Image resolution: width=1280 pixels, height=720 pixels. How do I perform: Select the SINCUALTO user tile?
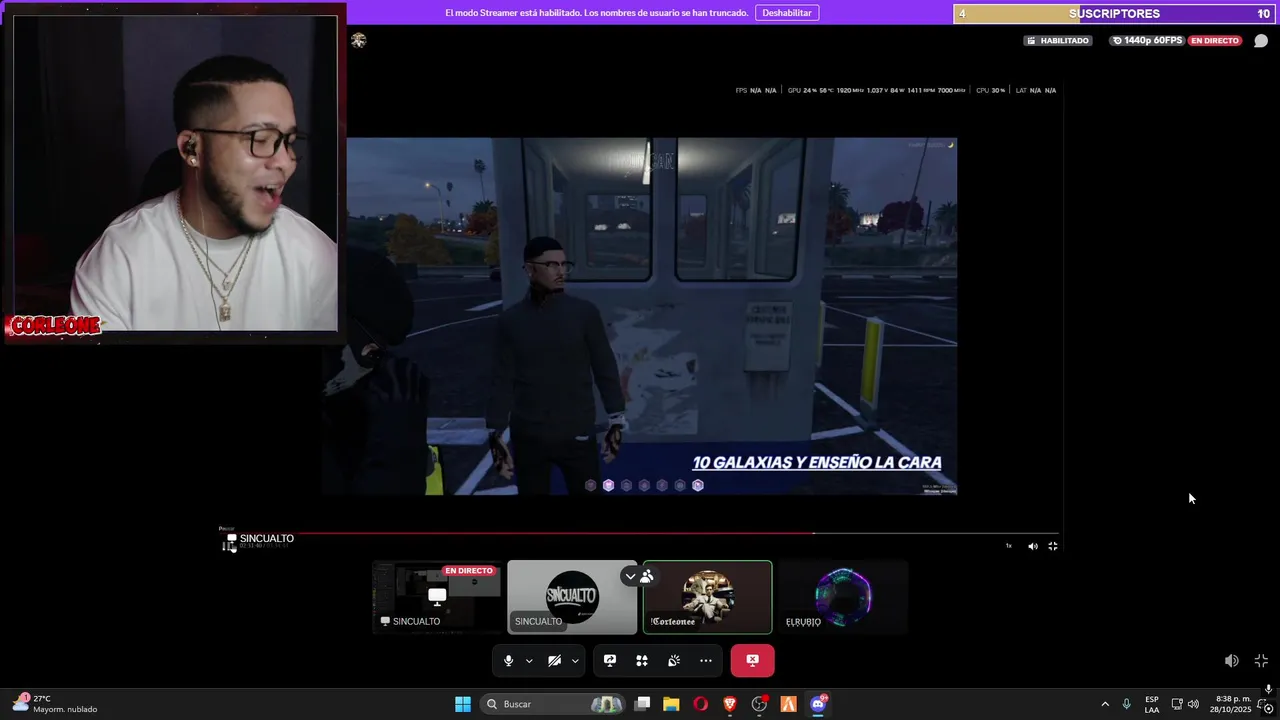point(572,597)
